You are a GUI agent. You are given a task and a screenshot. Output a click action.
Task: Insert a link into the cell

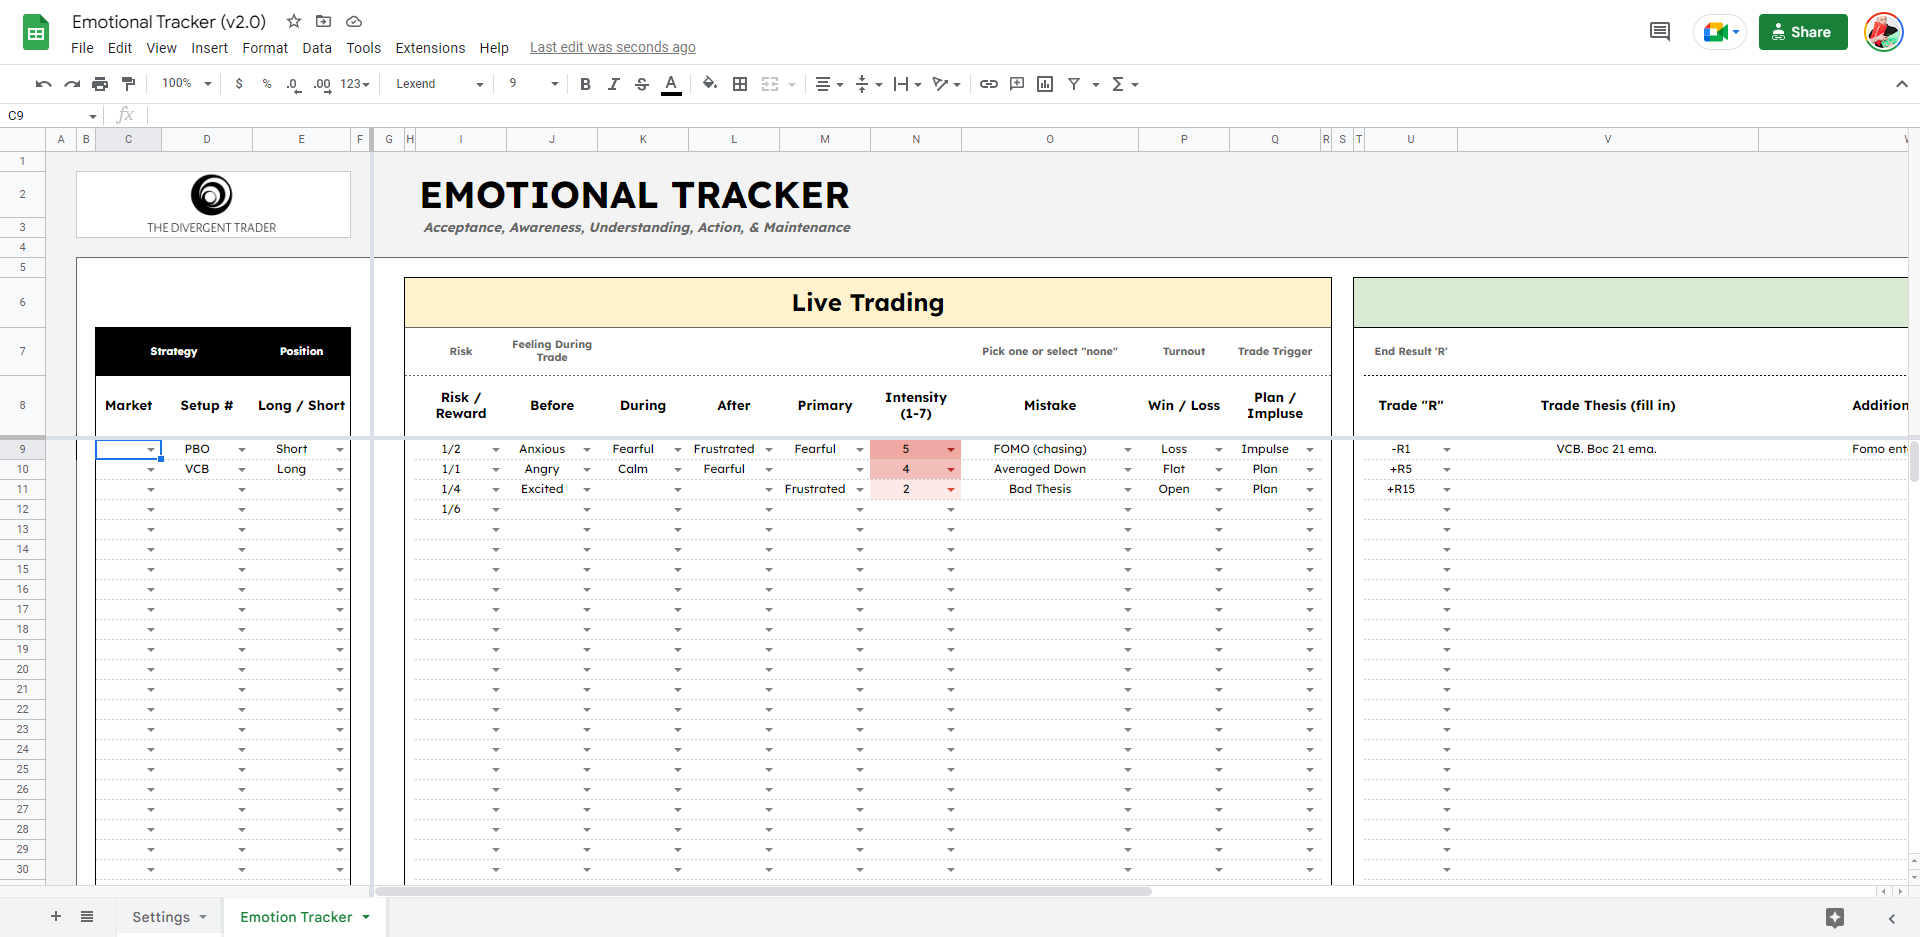click(x=989, y=84)
